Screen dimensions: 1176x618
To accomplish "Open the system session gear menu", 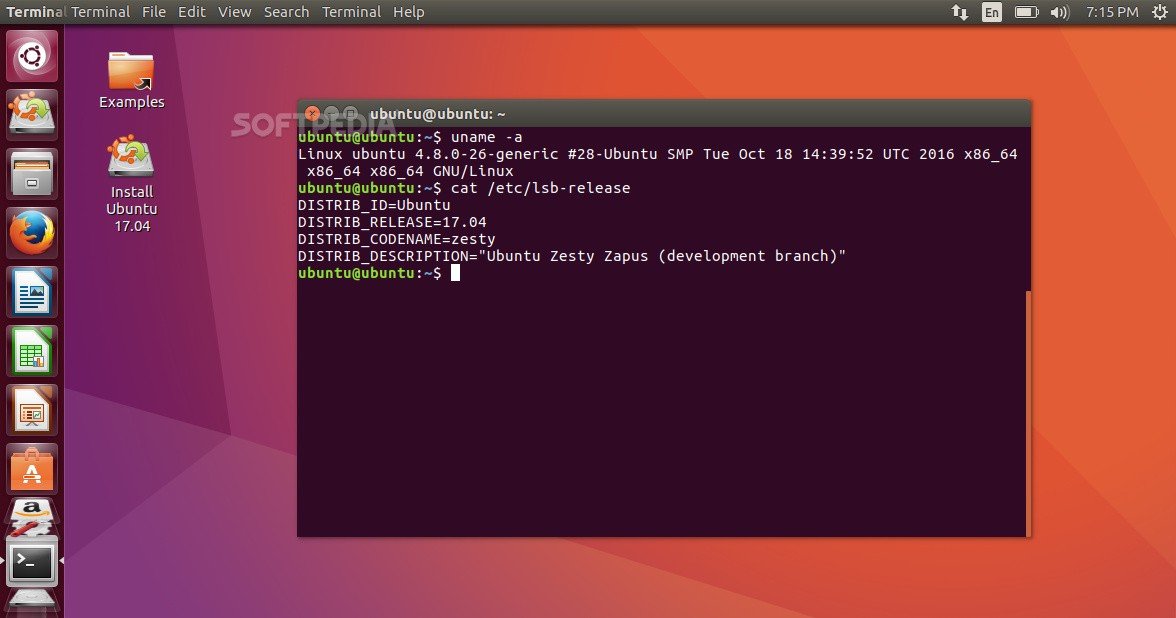I will 1160,12.
